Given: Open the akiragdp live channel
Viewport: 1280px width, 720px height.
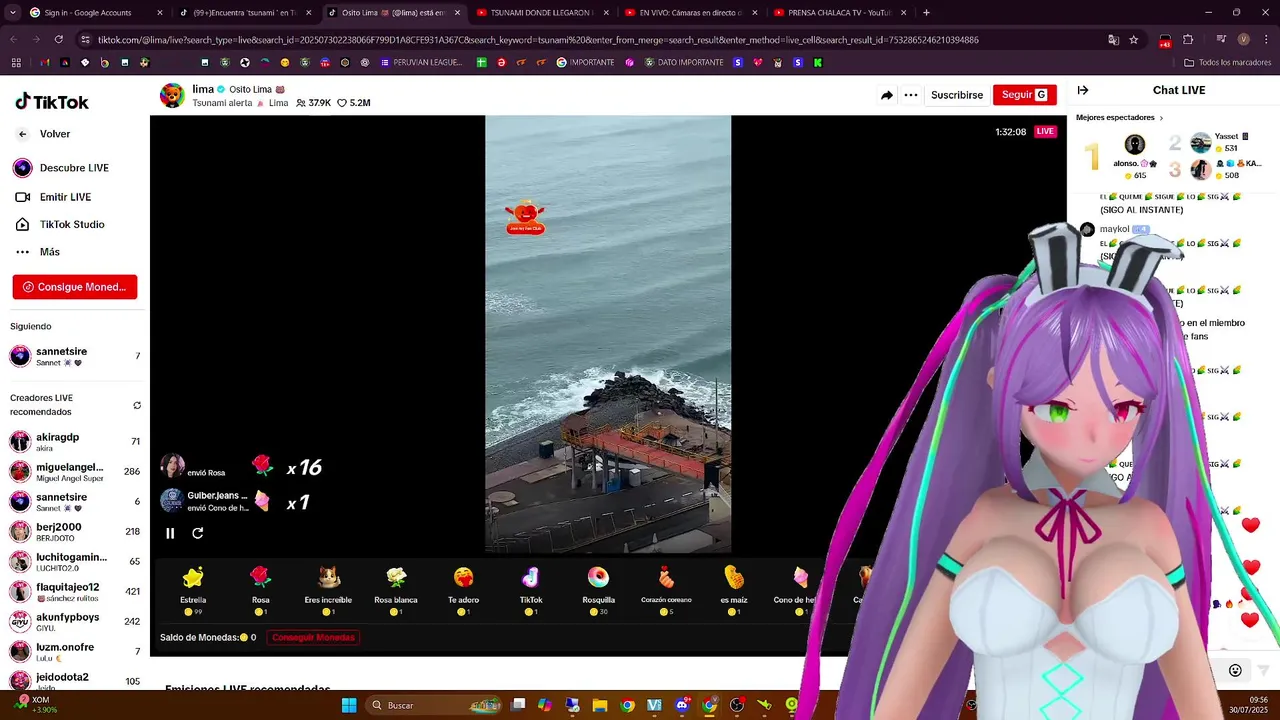Looking at the screenshot, I should 75,442.
